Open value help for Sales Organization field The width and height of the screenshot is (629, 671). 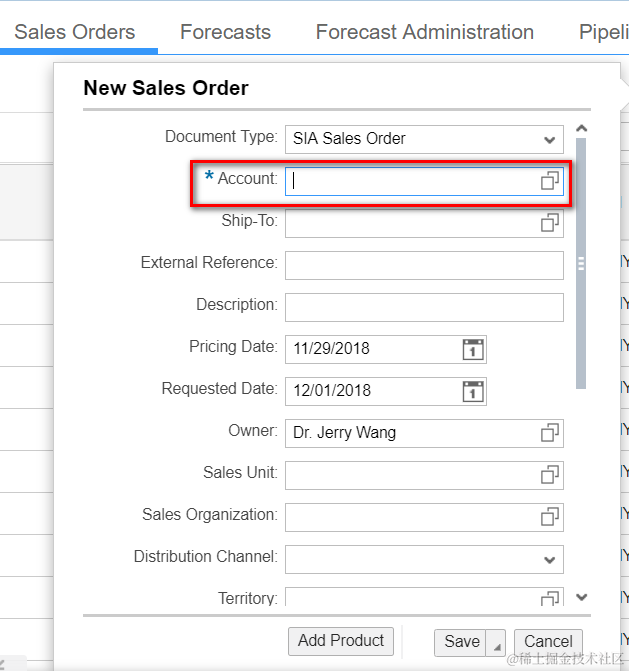point(550,517)
